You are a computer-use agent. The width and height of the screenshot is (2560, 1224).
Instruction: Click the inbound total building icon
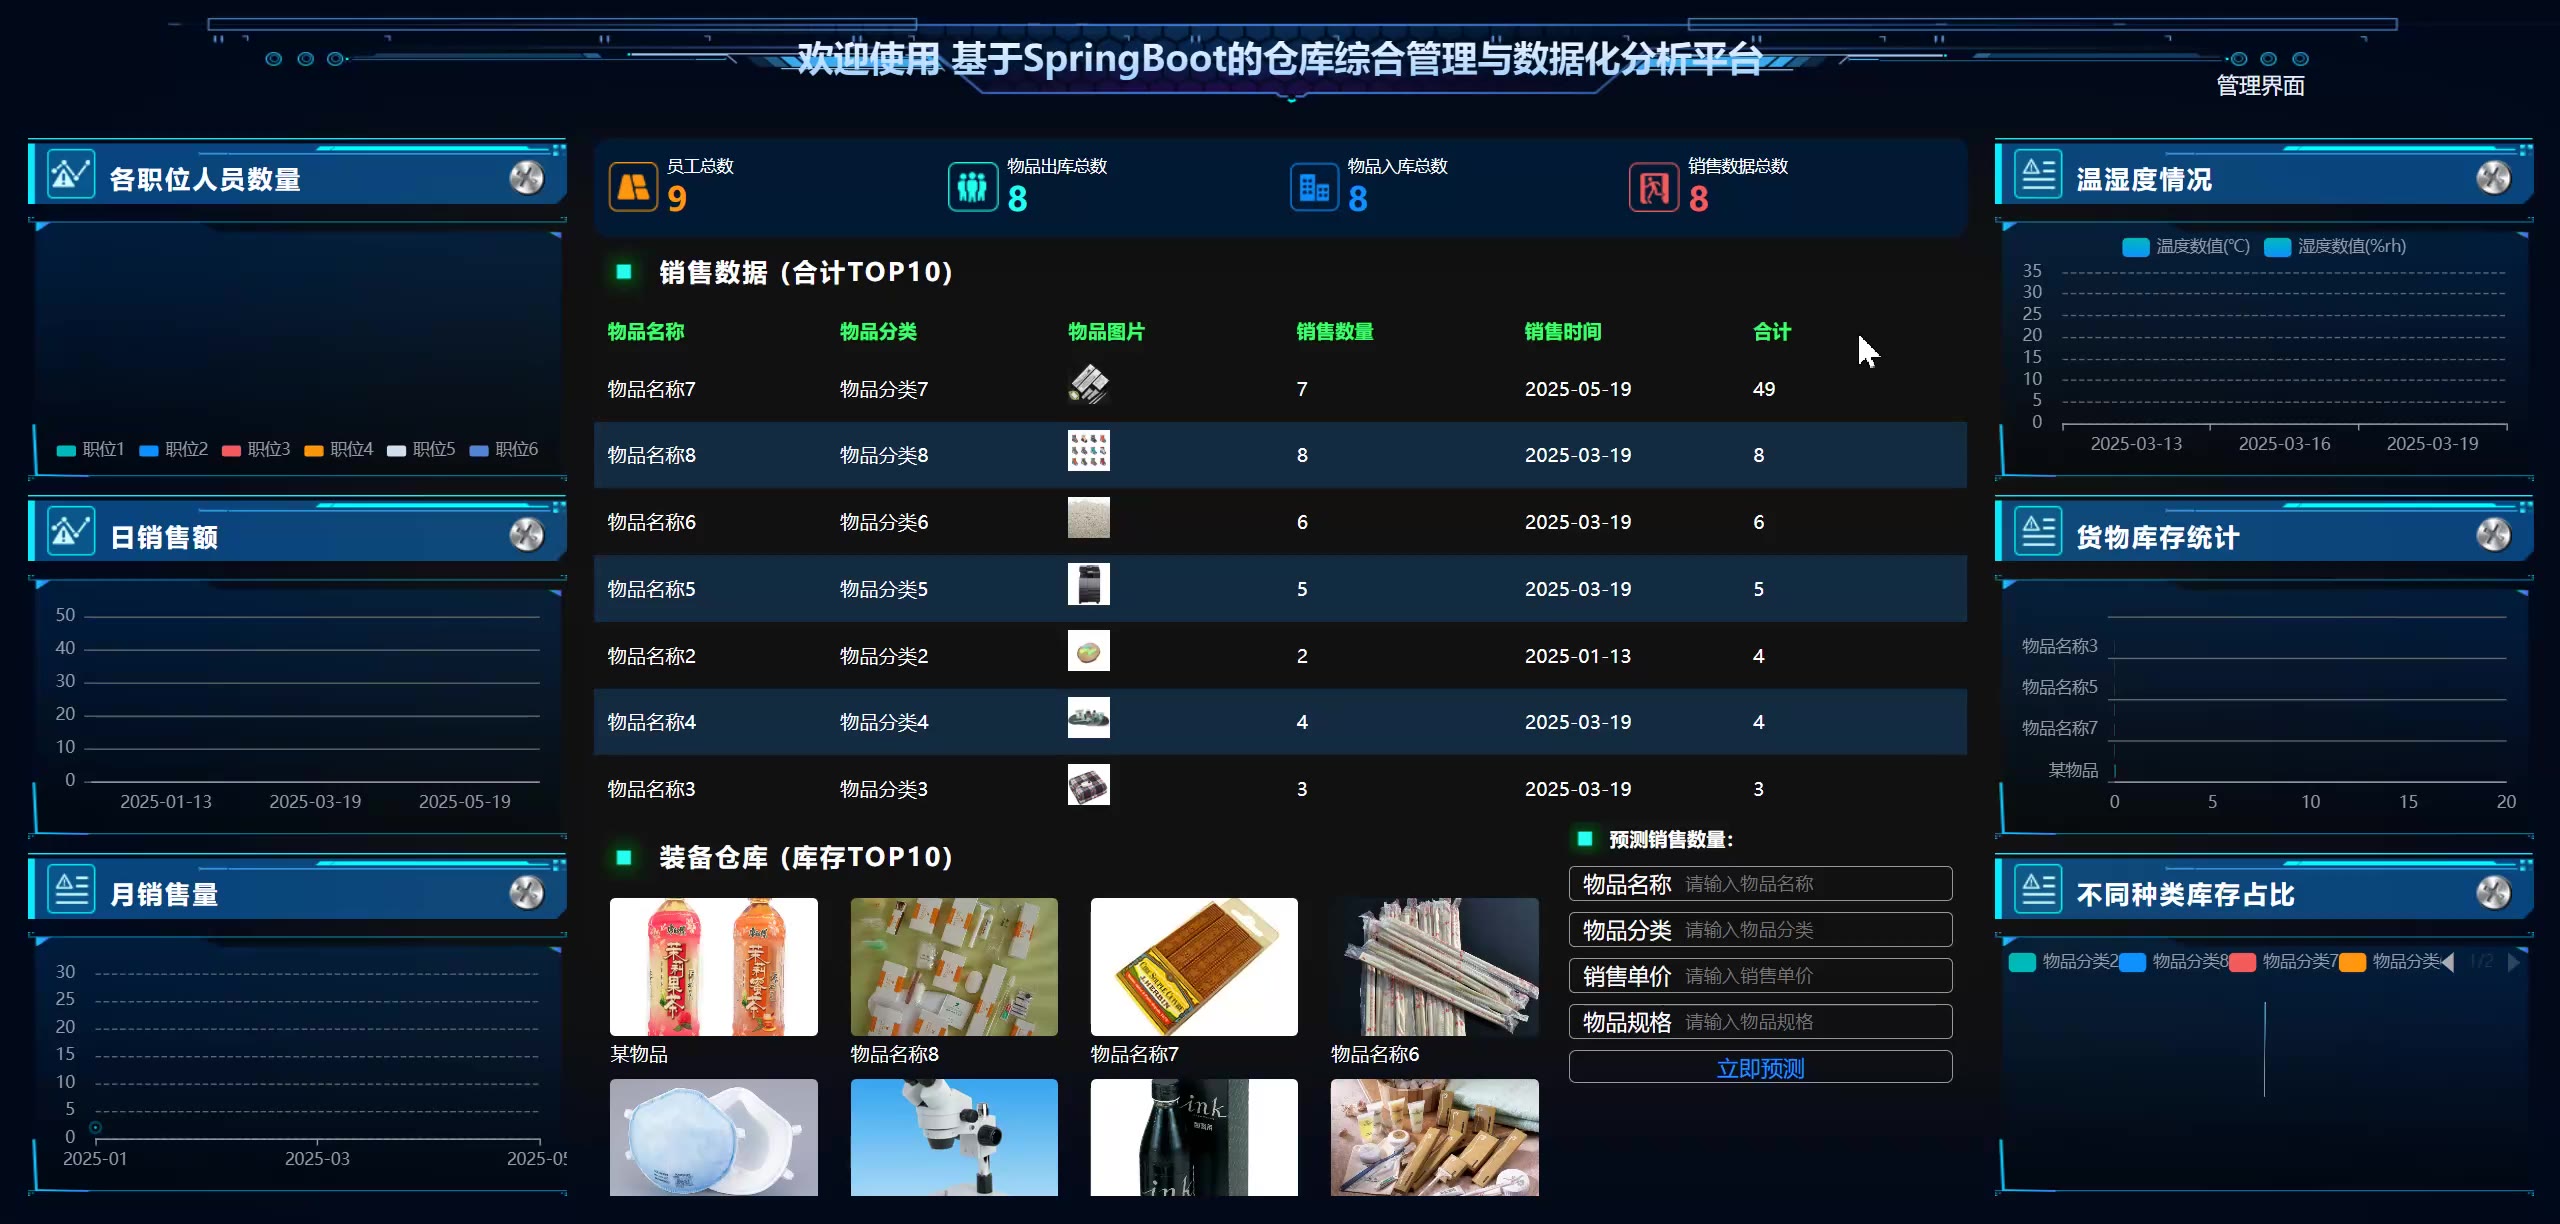pyautogui.click(x=1313, y=187)
